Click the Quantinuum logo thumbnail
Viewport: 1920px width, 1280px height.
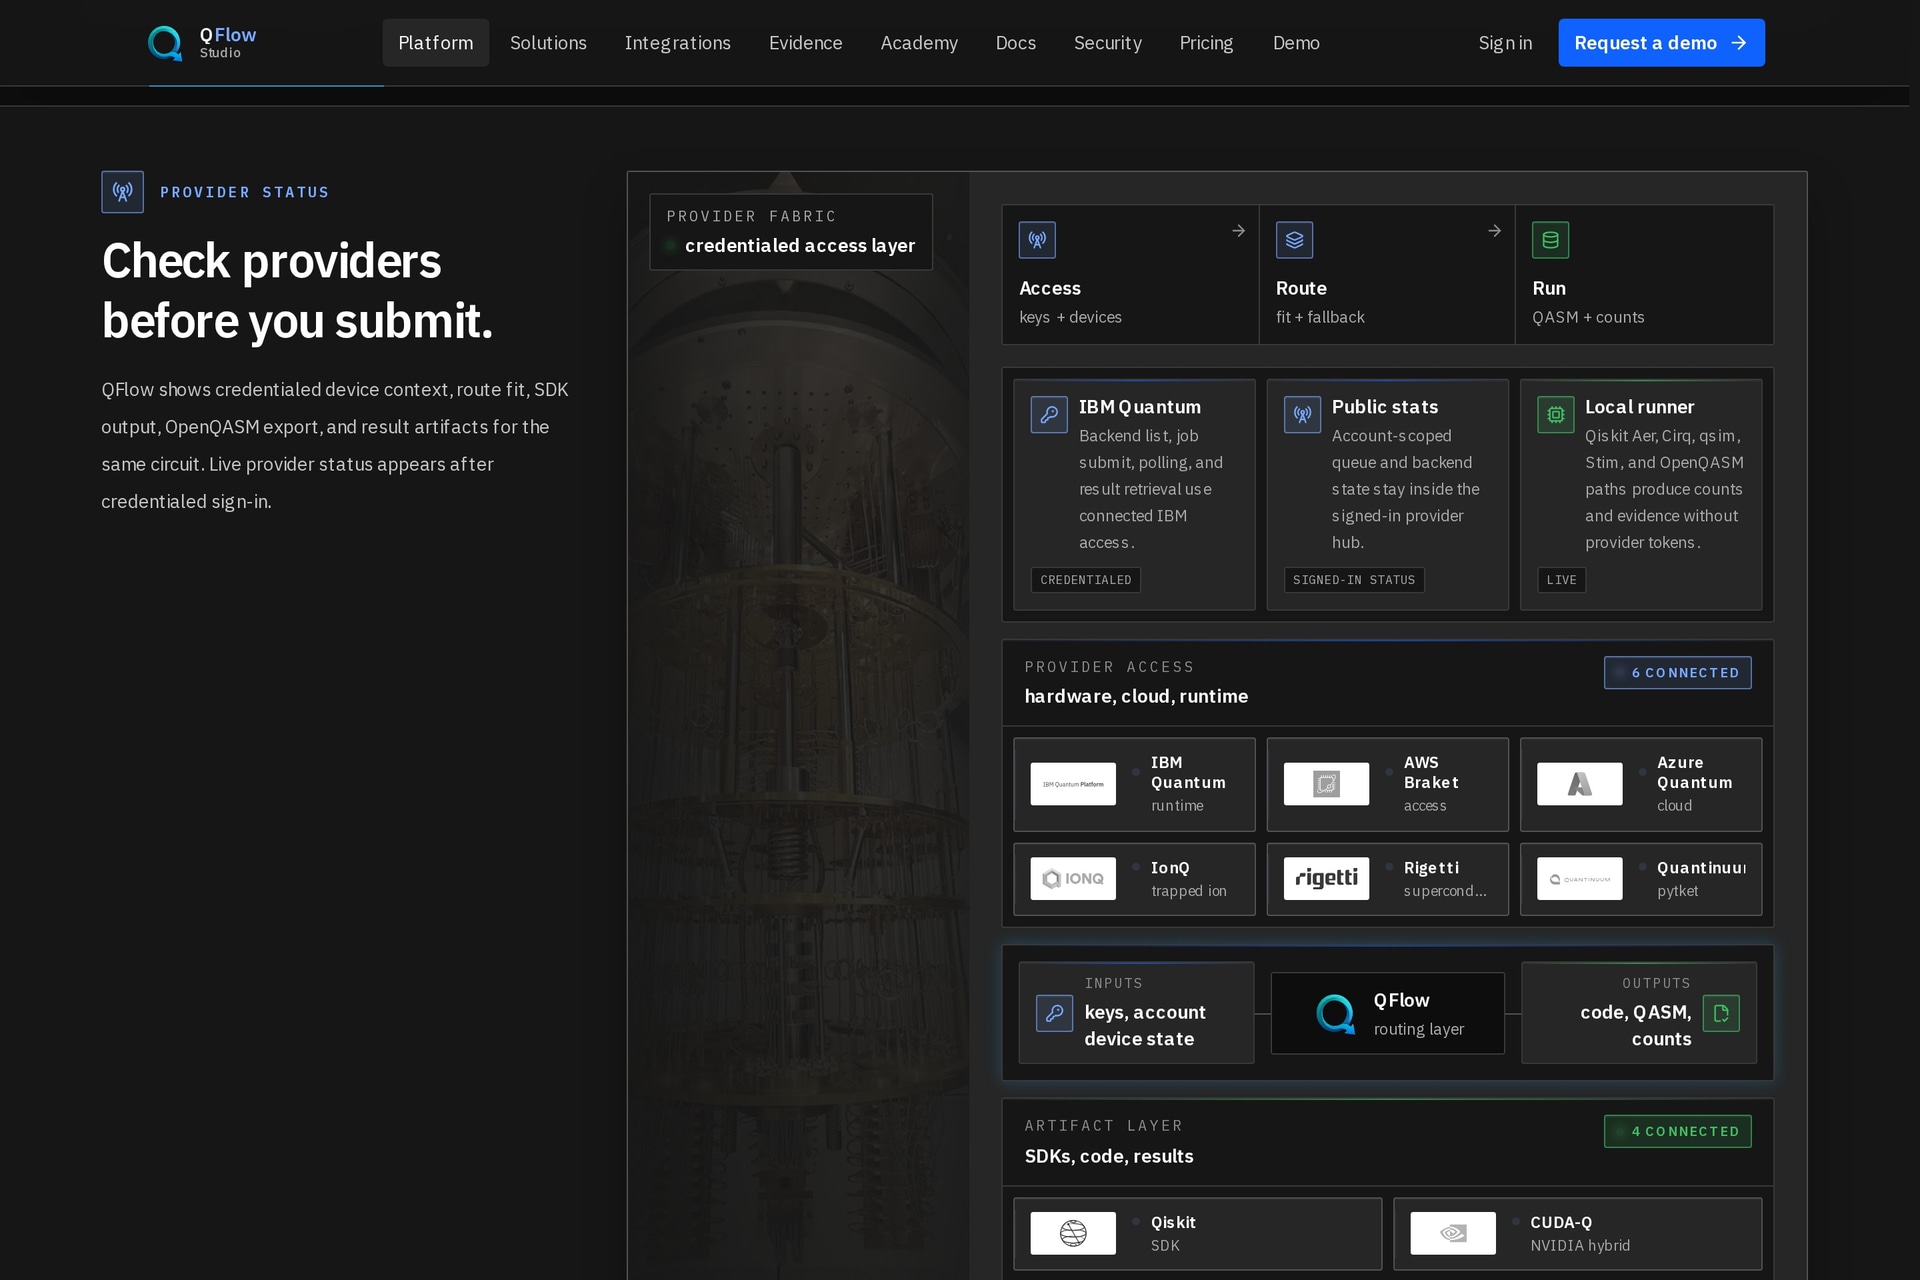coord(1579,878)
